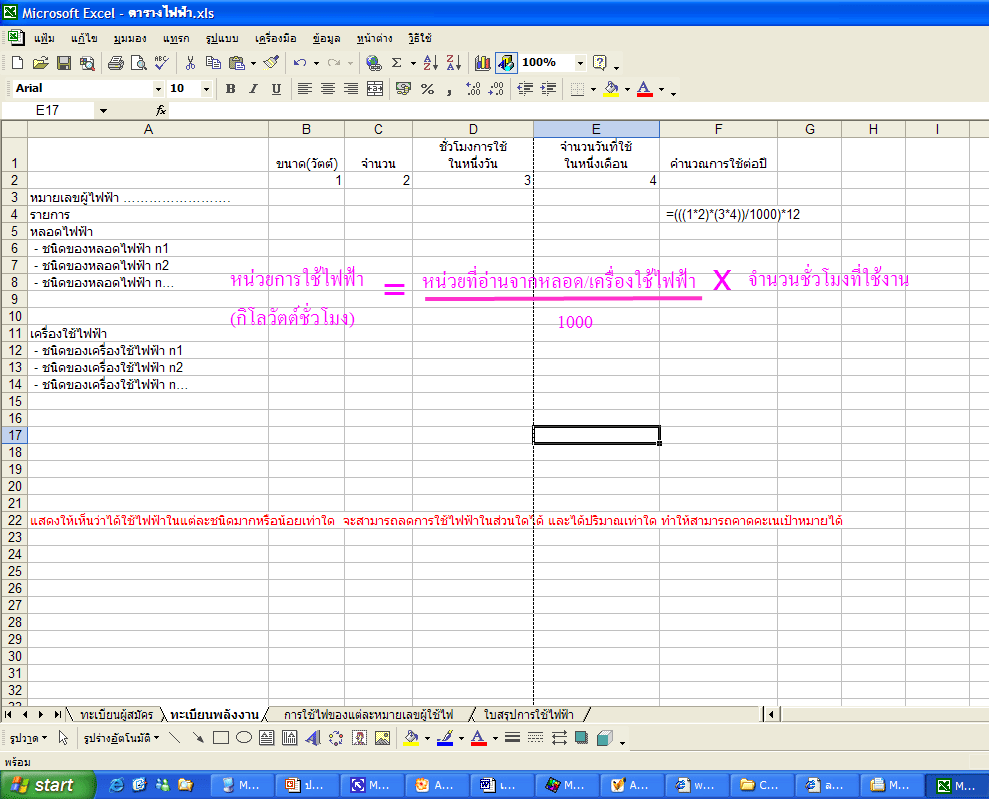This screenshot has width=989, height=799.
Task: Open the font size dropdown
Action: pos(206,89)
